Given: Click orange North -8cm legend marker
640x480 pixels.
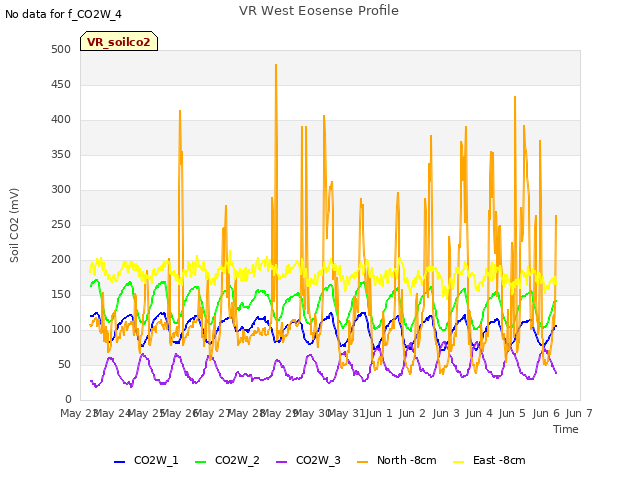Looking at the screenshot, I should pyautogui.click(x=362, y=462).
